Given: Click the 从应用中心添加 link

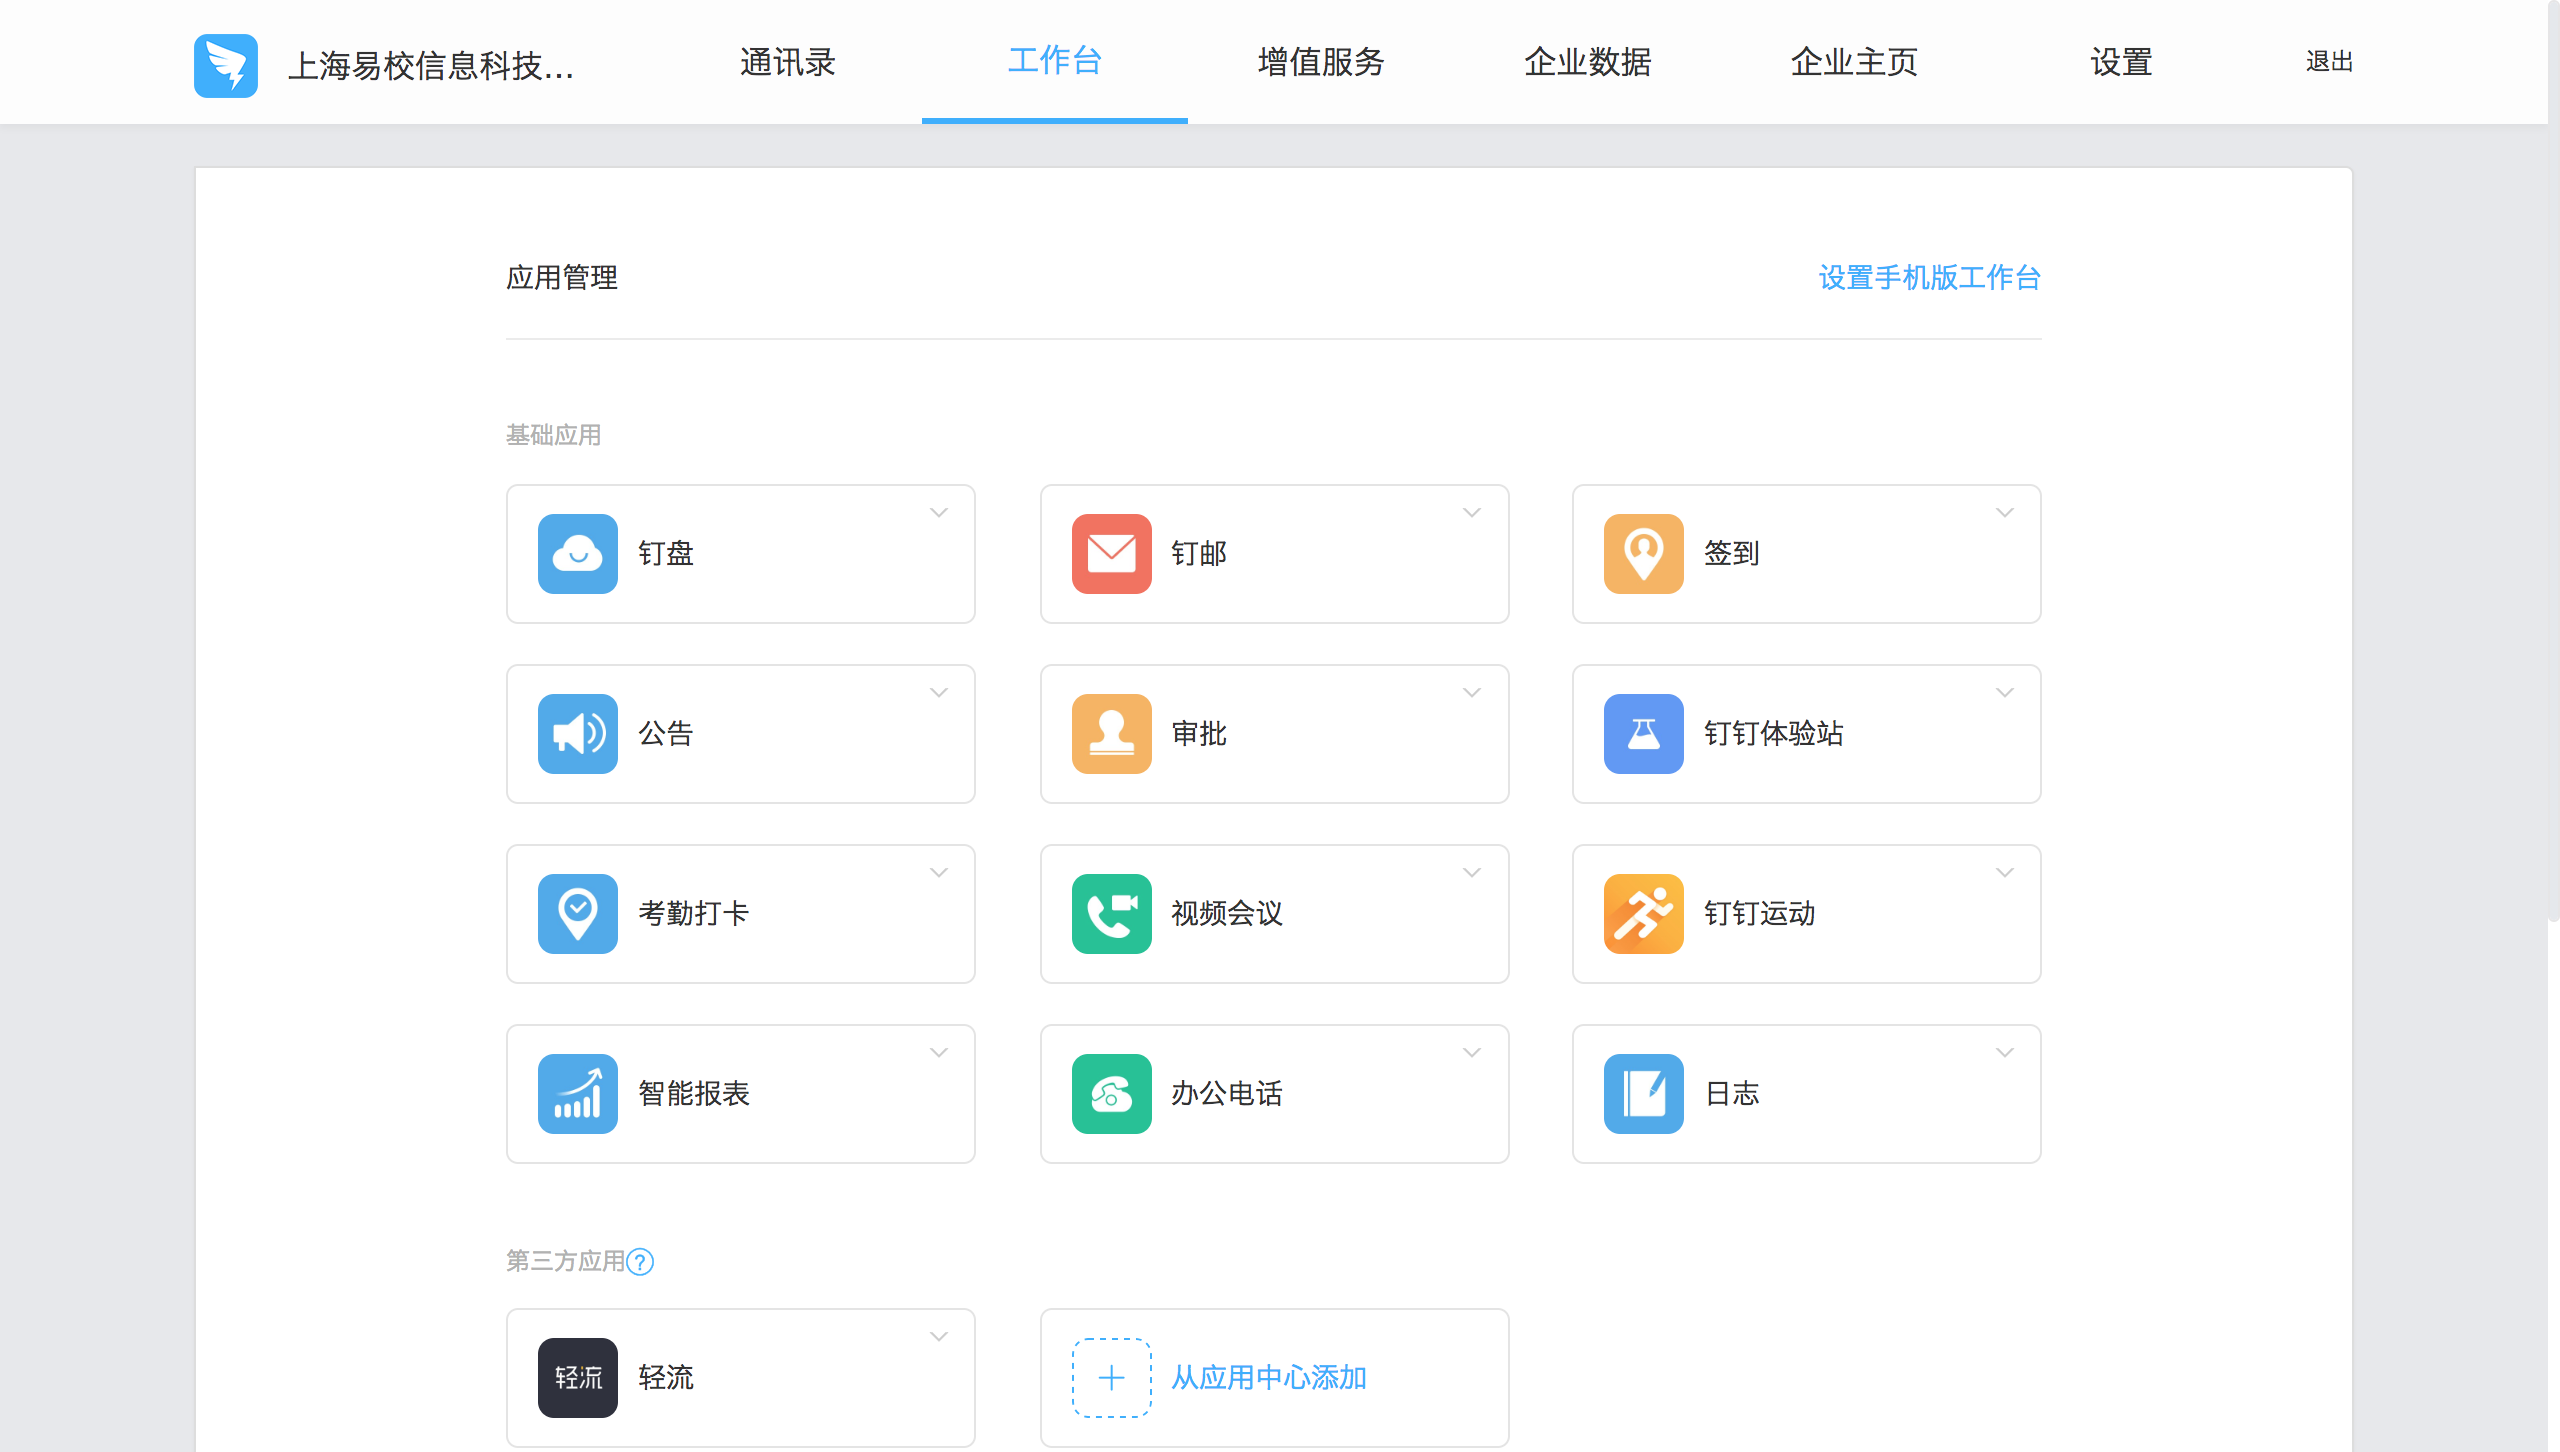Looking at the screenshot, I should click(x=1269, y=1377).
